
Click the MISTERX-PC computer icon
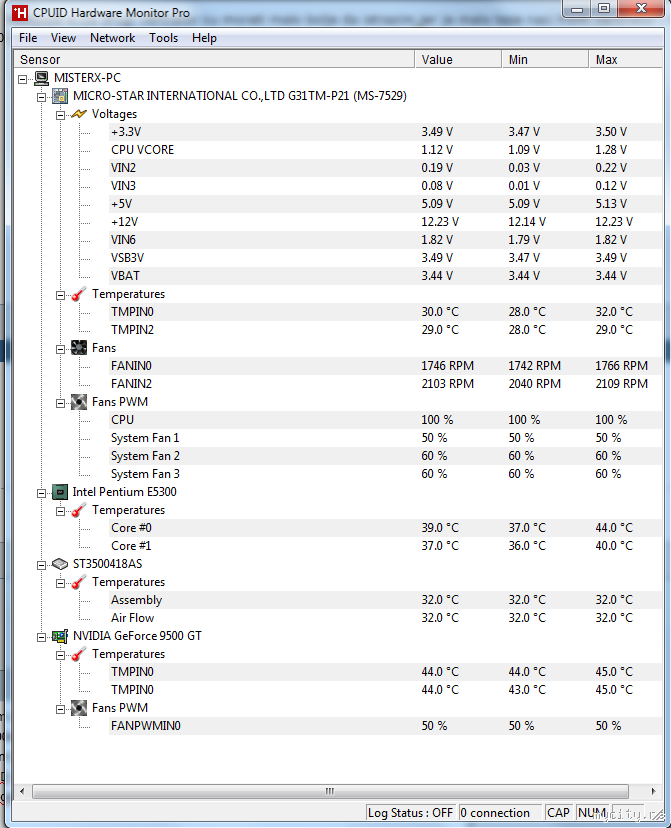coord(41,78)
